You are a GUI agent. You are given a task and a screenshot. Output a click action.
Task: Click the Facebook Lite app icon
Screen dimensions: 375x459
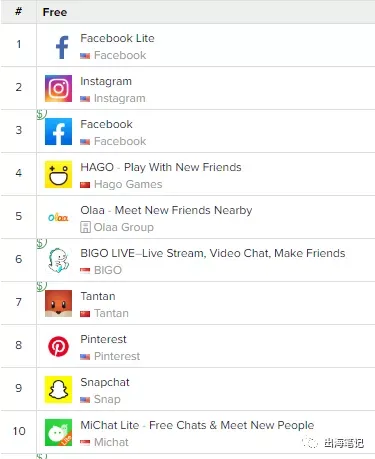pos(58,45)
